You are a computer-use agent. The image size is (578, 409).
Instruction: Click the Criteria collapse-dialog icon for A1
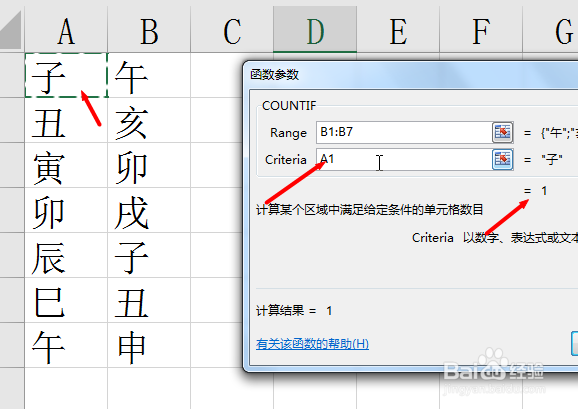[x=503, y=159]
